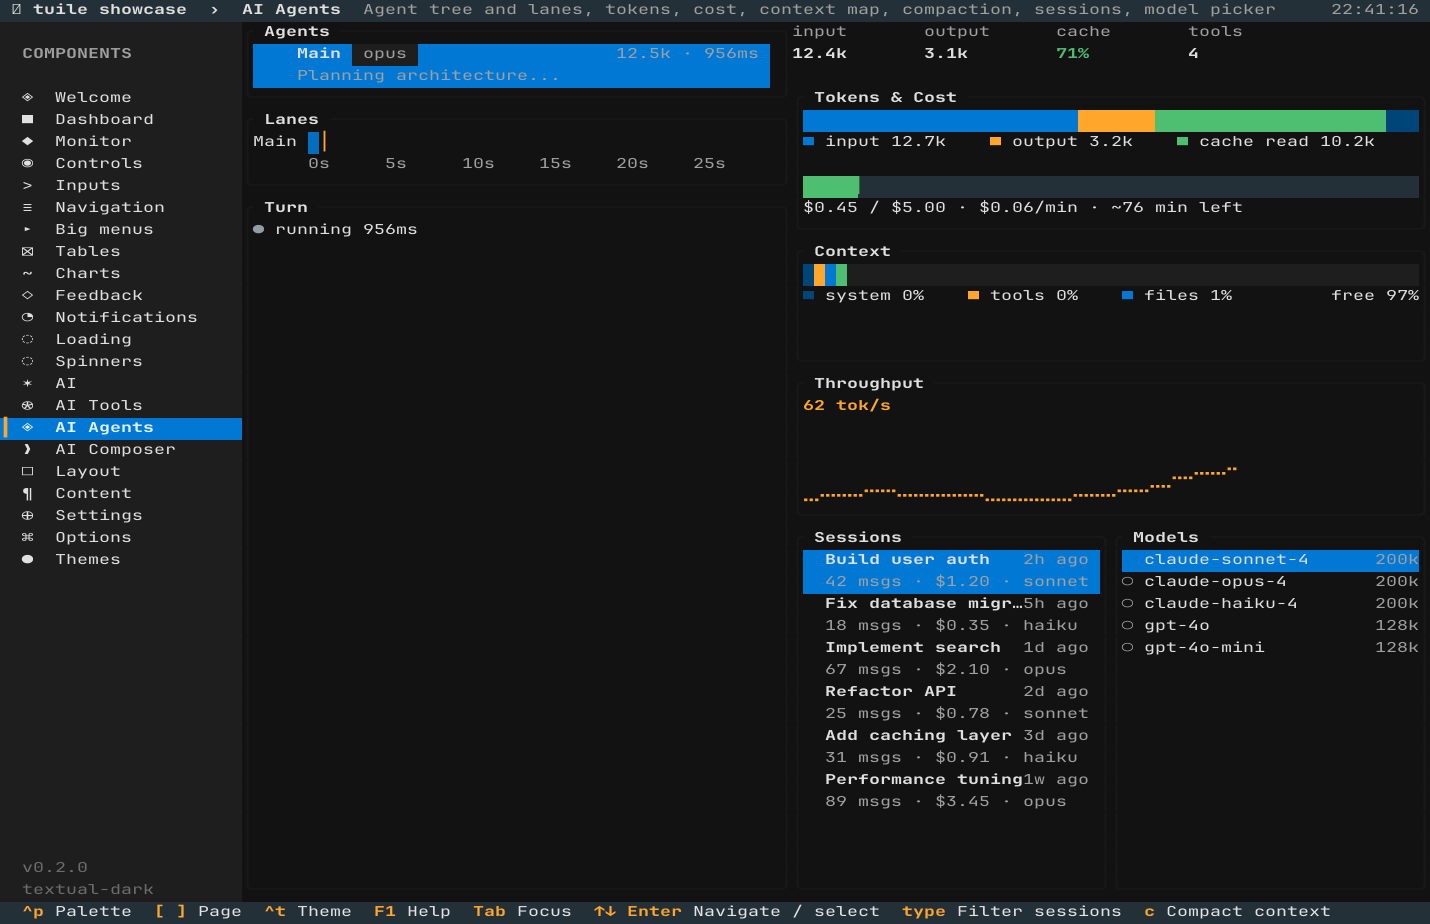Screen dimensions: 1430x924
Task: Open the 'Implement search' session
Action: click(x=951, y=658)
